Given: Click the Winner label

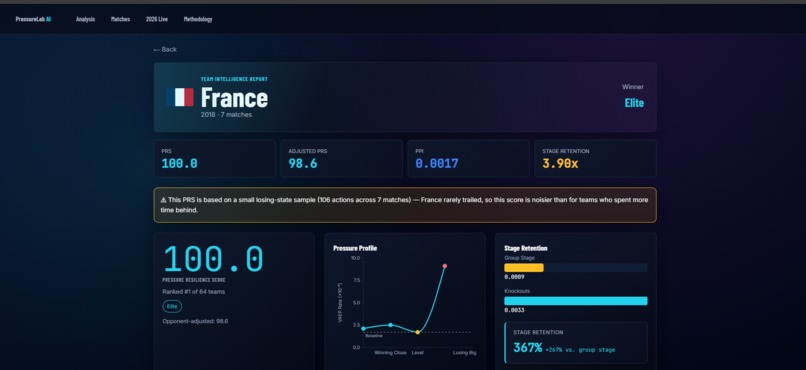Looking at the screenshot, I should [633, 87].
